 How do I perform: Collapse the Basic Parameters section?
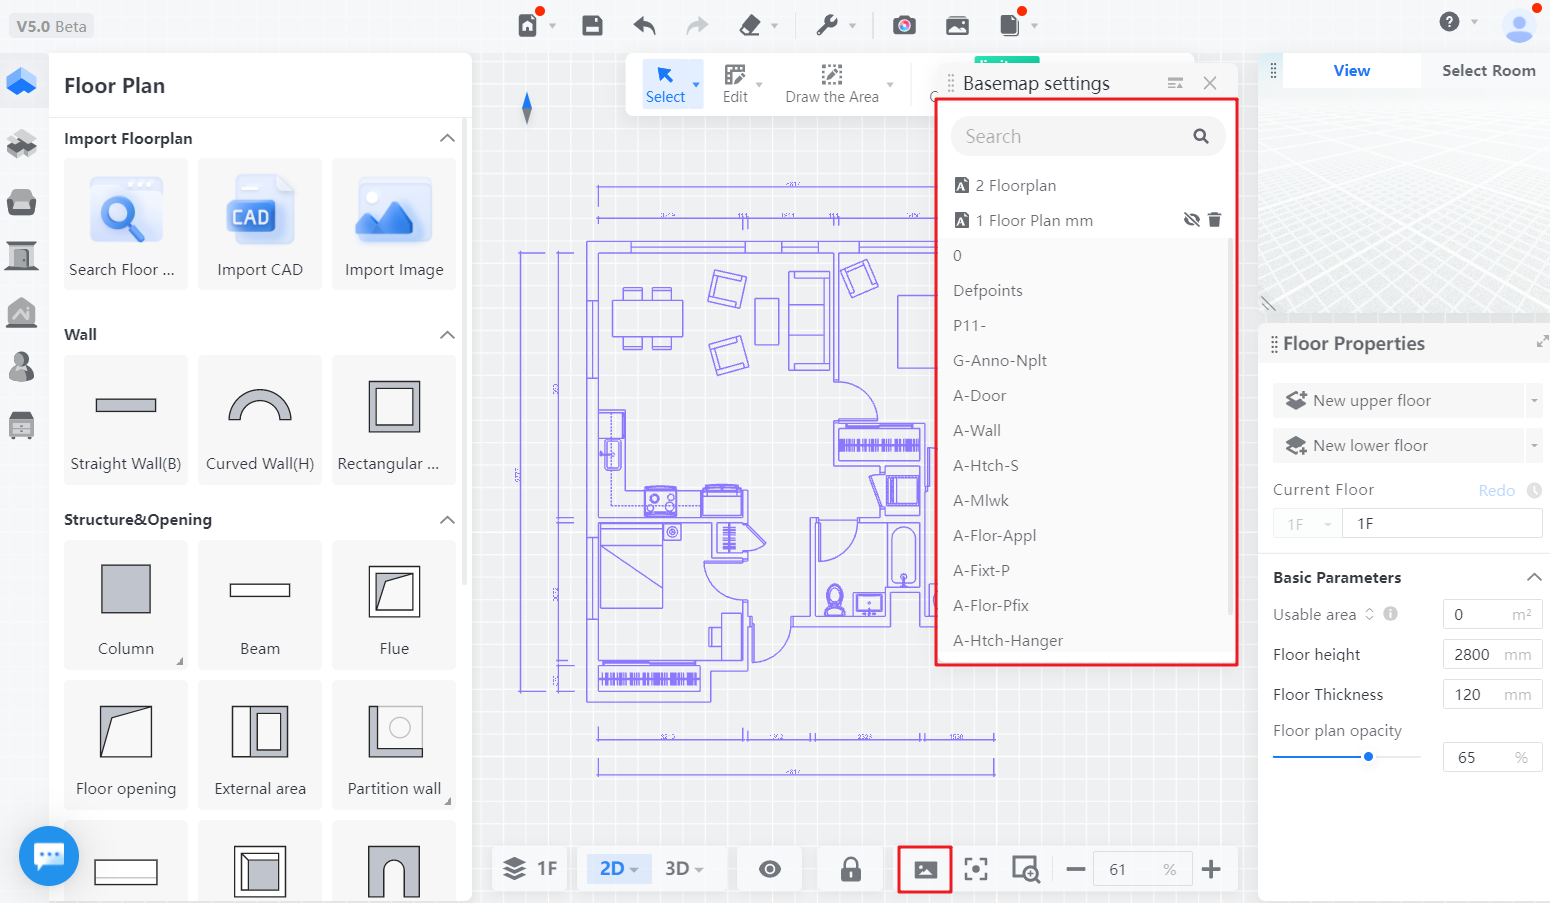pyautogui.click(x=1533, y=577)
